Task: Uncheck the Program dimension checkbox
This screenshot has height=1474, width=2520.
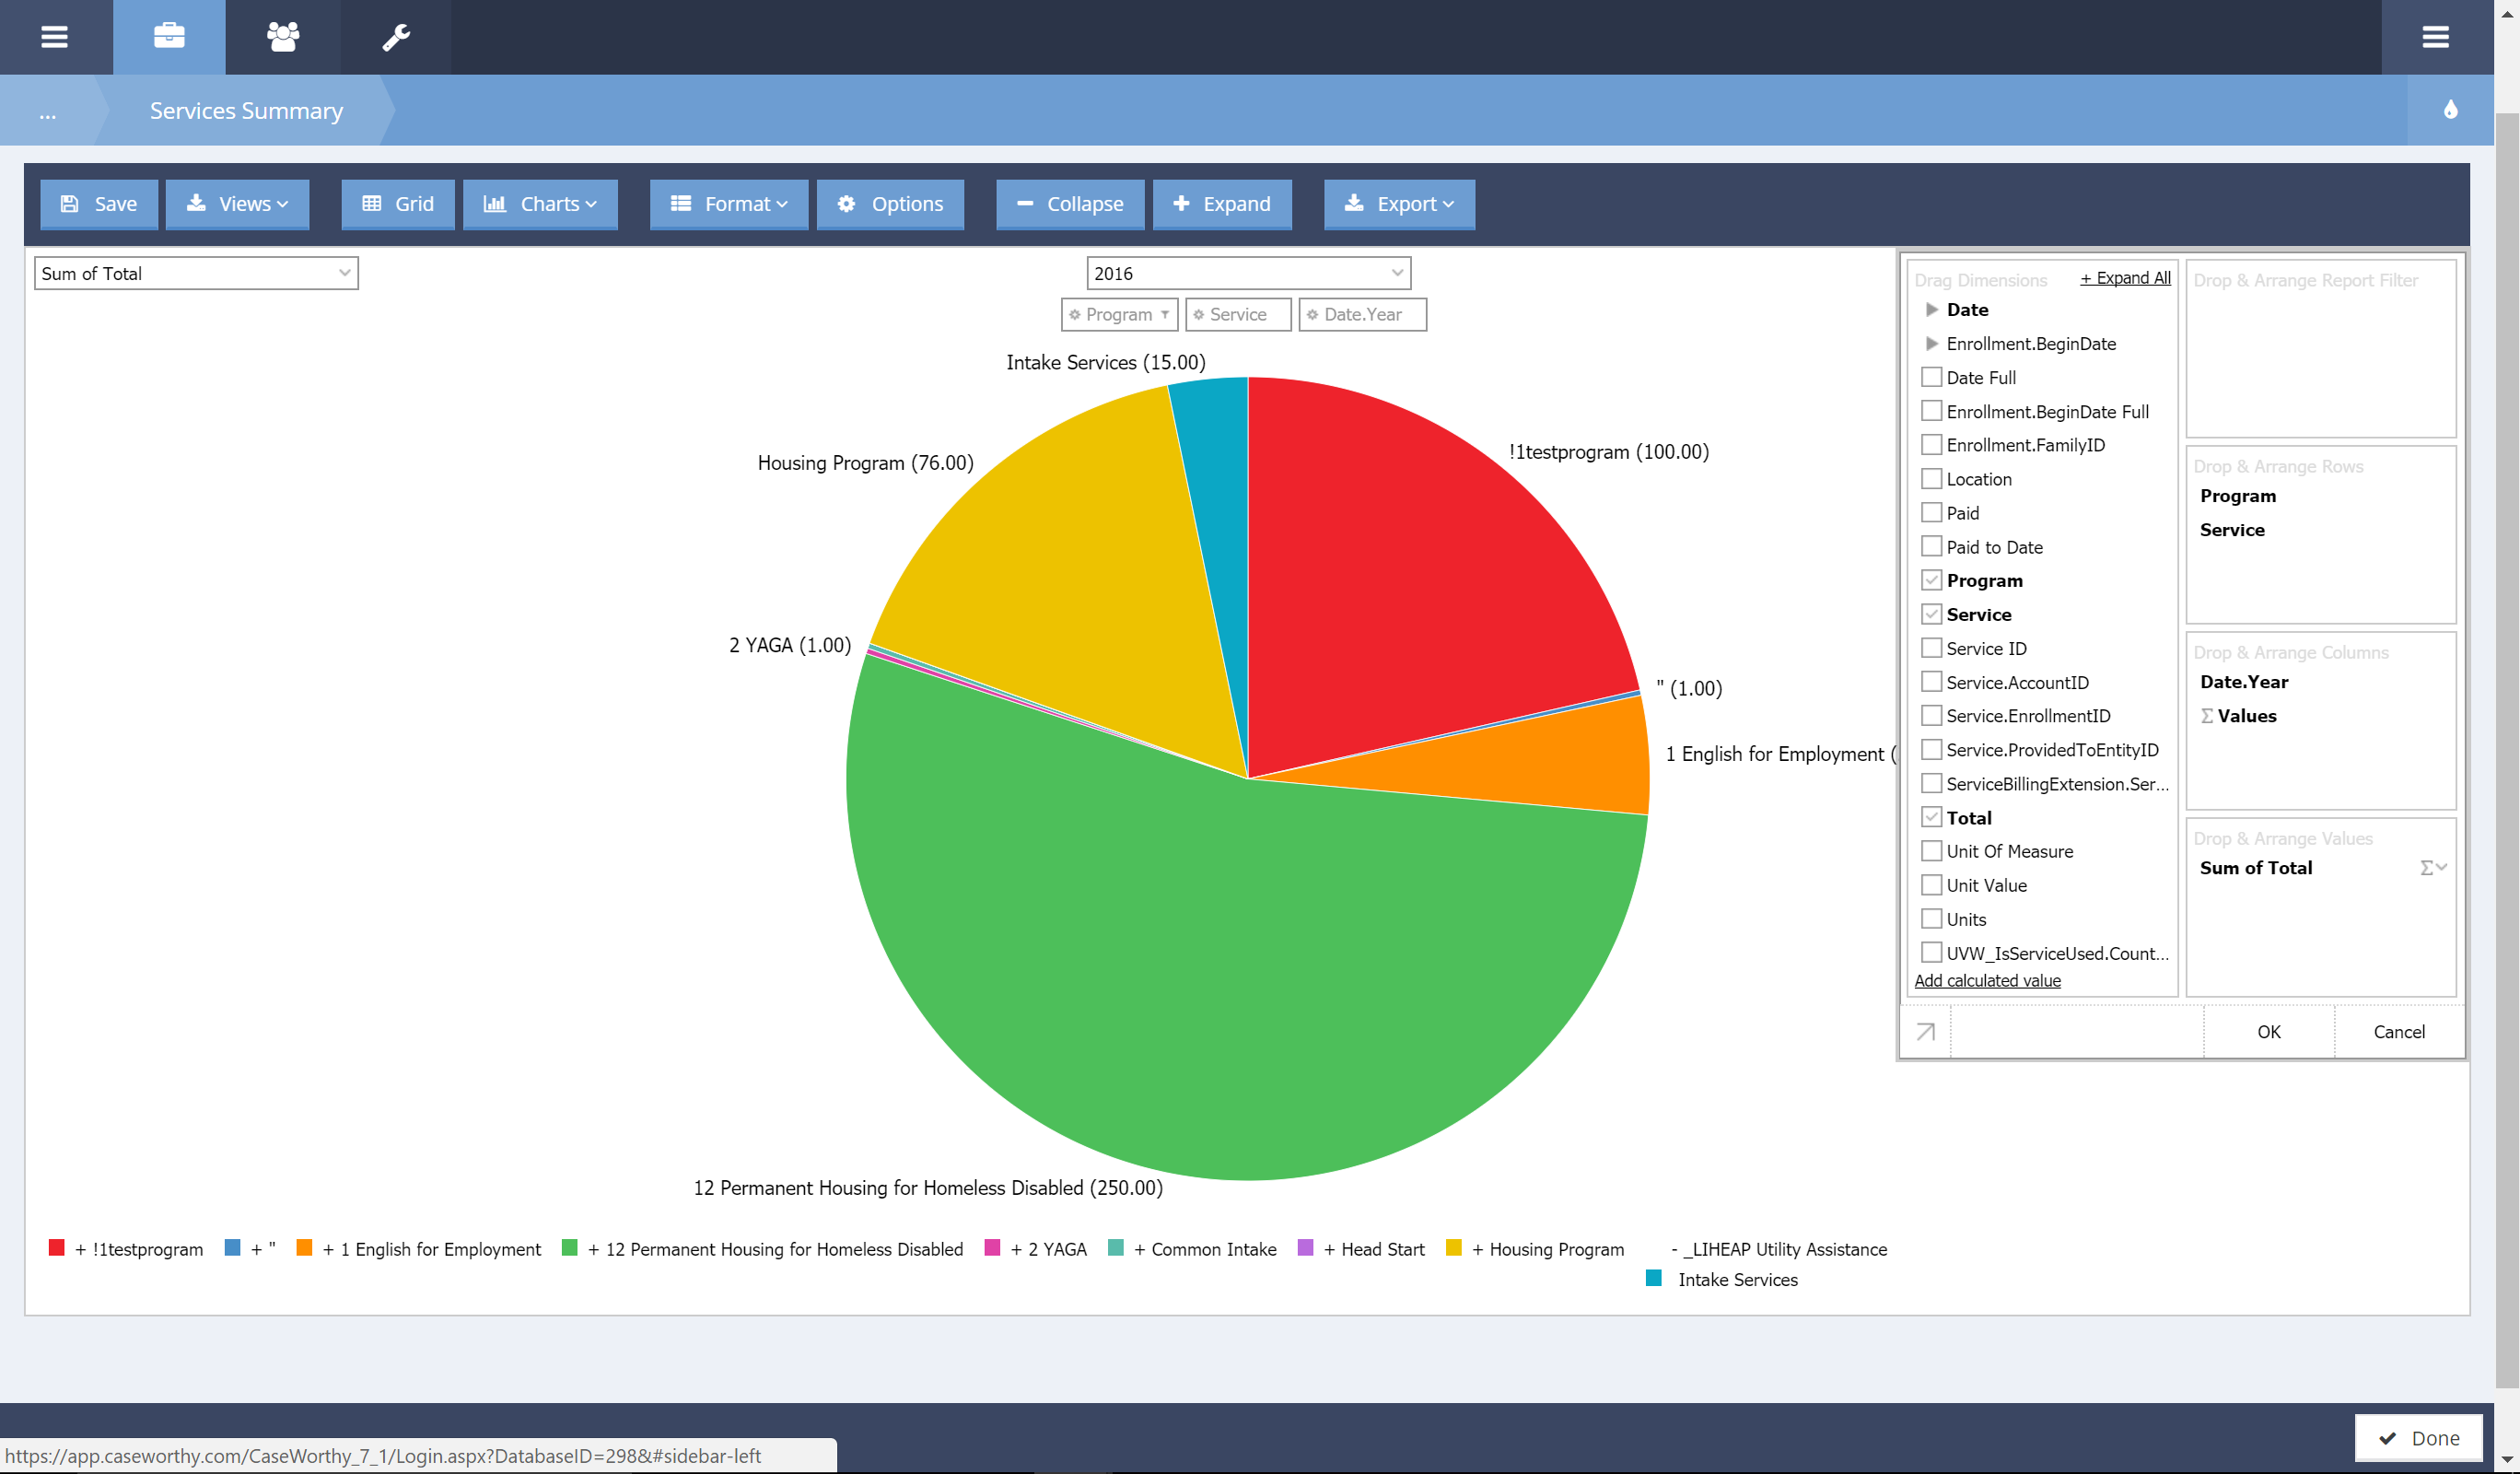Action: (1932, 580)
